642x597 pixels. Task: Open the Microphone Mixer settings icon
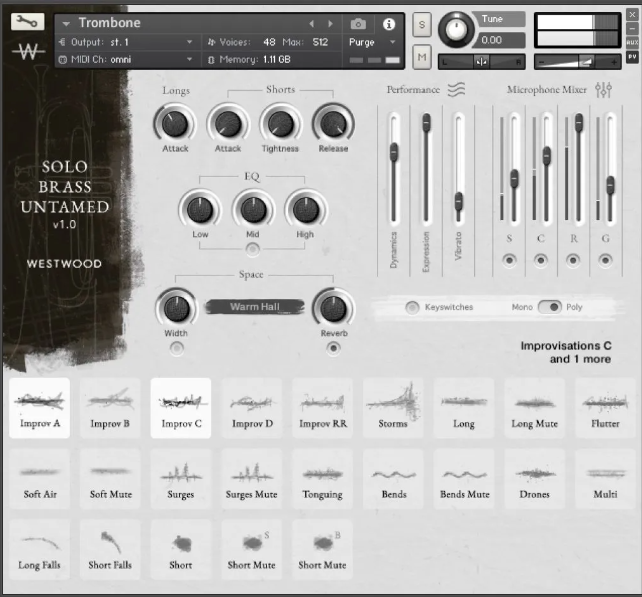coord(603,90)
